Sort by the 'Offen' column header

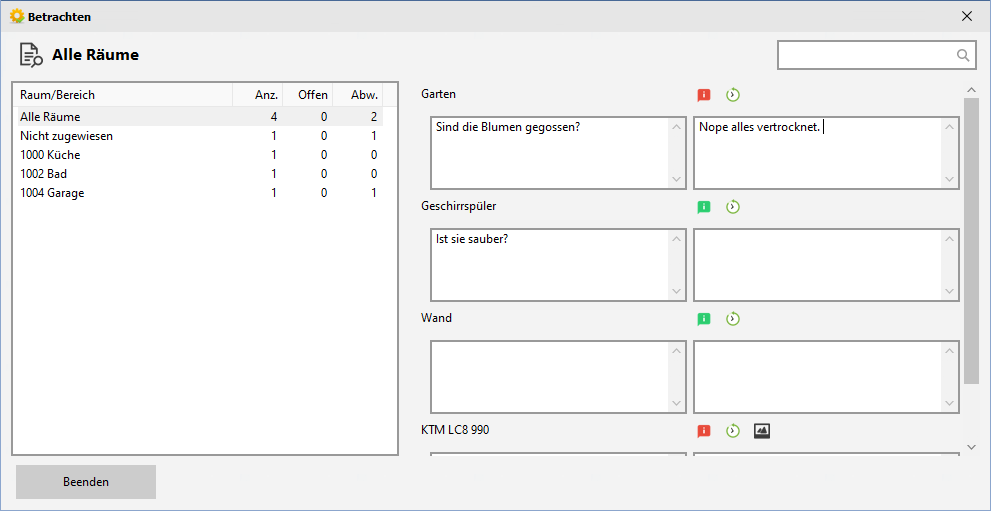tap(310, 95)
